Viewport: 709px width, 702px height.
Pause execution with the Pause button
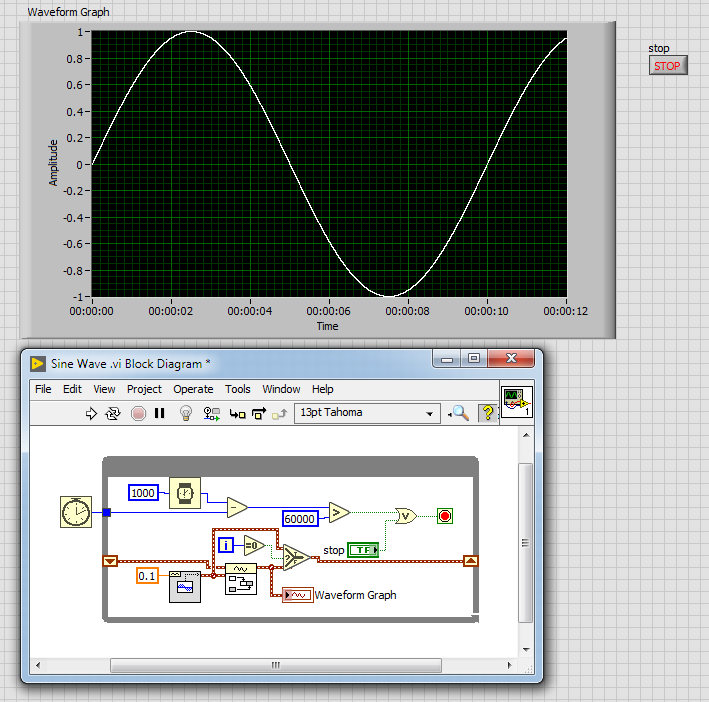coord(160,413)
